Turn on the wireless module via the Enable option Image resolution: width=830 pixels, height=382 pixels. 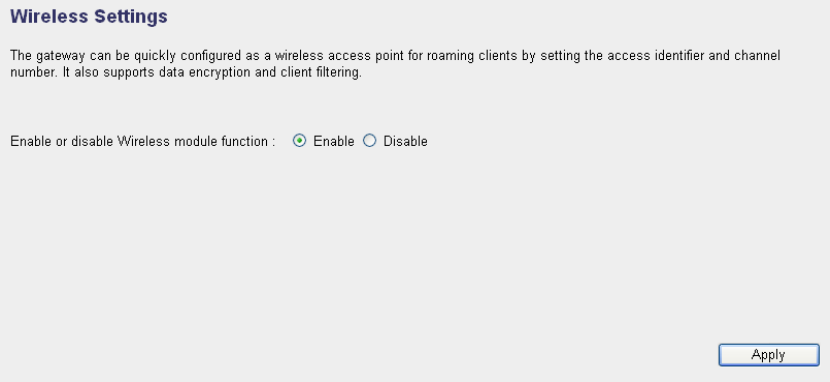[x=299, y=141]
